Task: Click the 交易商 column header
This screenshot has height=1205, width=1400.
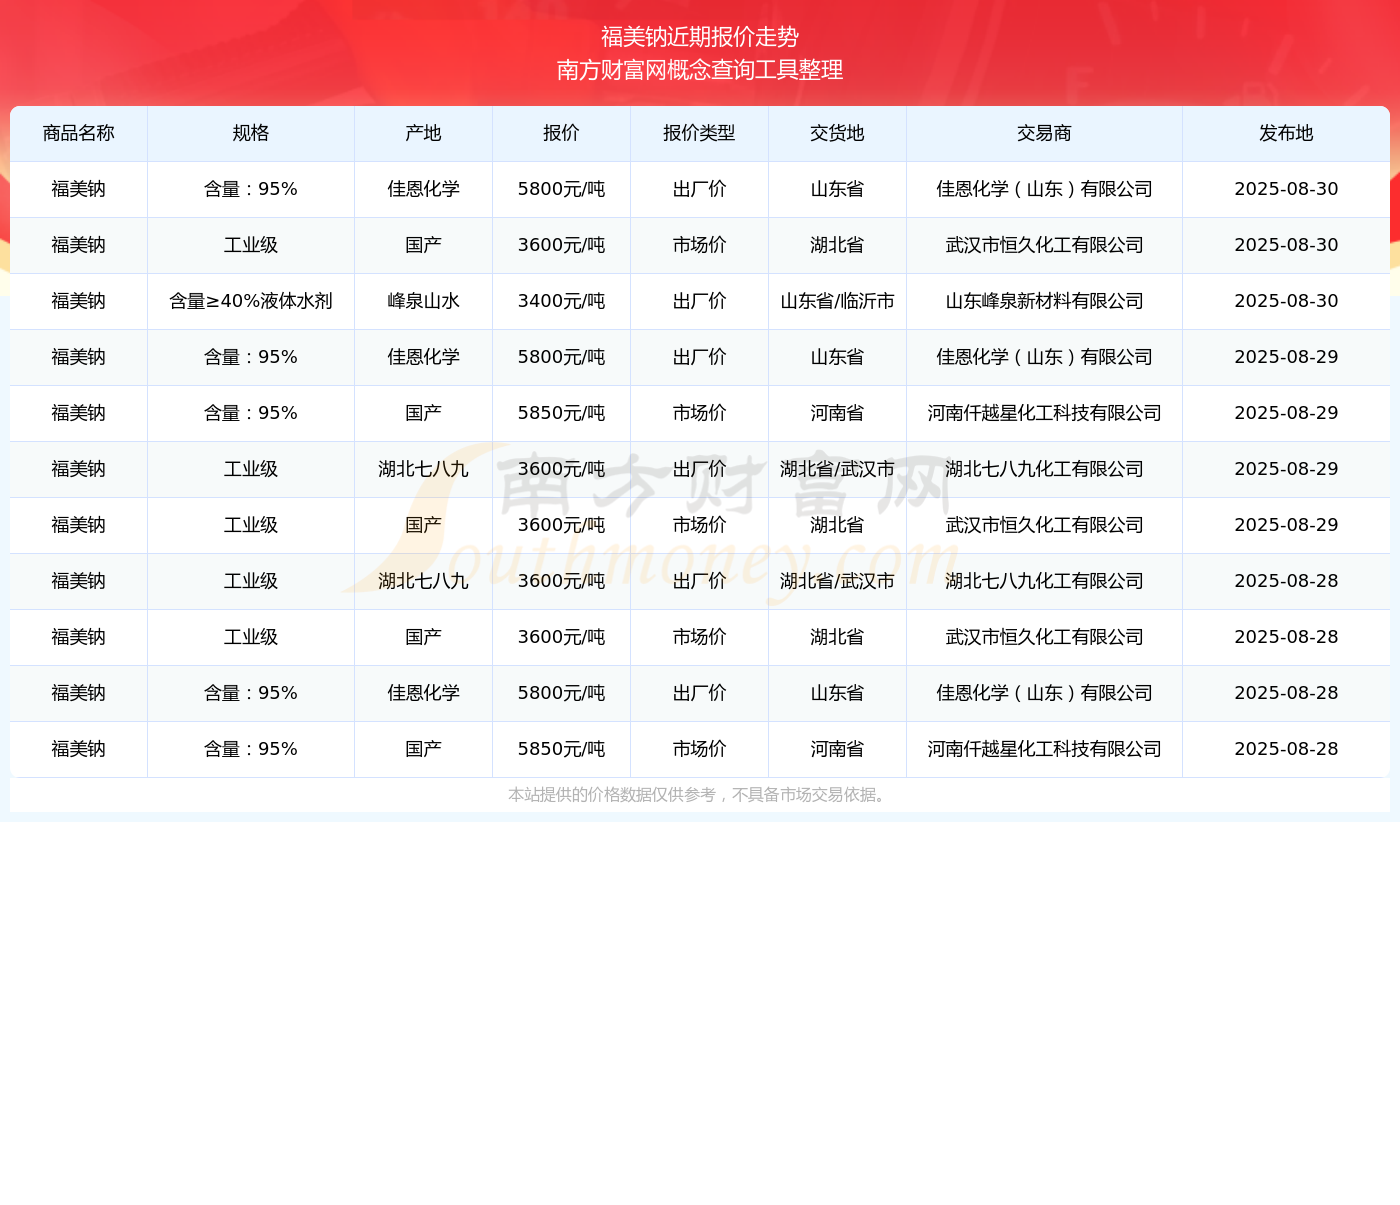Action: coord(1044,133)
